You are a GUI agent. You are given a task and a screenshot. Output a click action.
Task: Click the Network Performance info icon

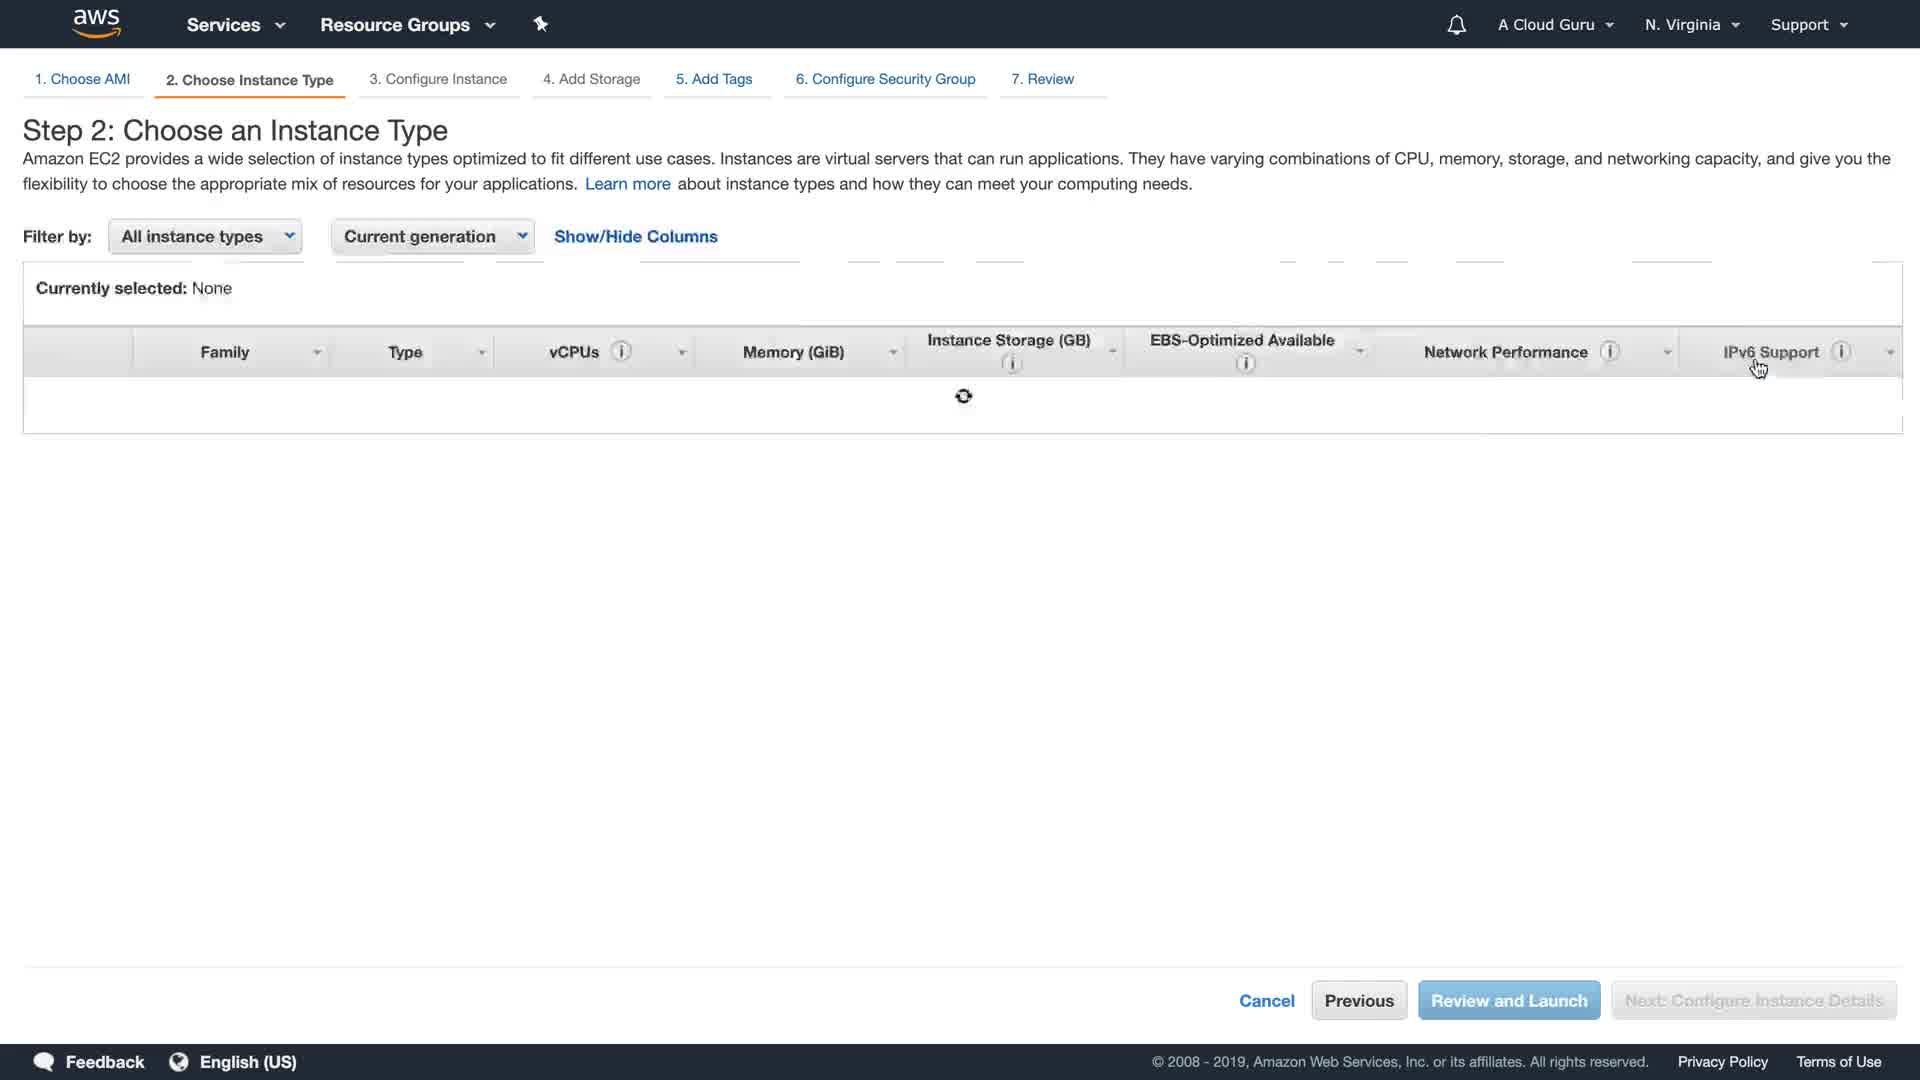point(1609,351)
